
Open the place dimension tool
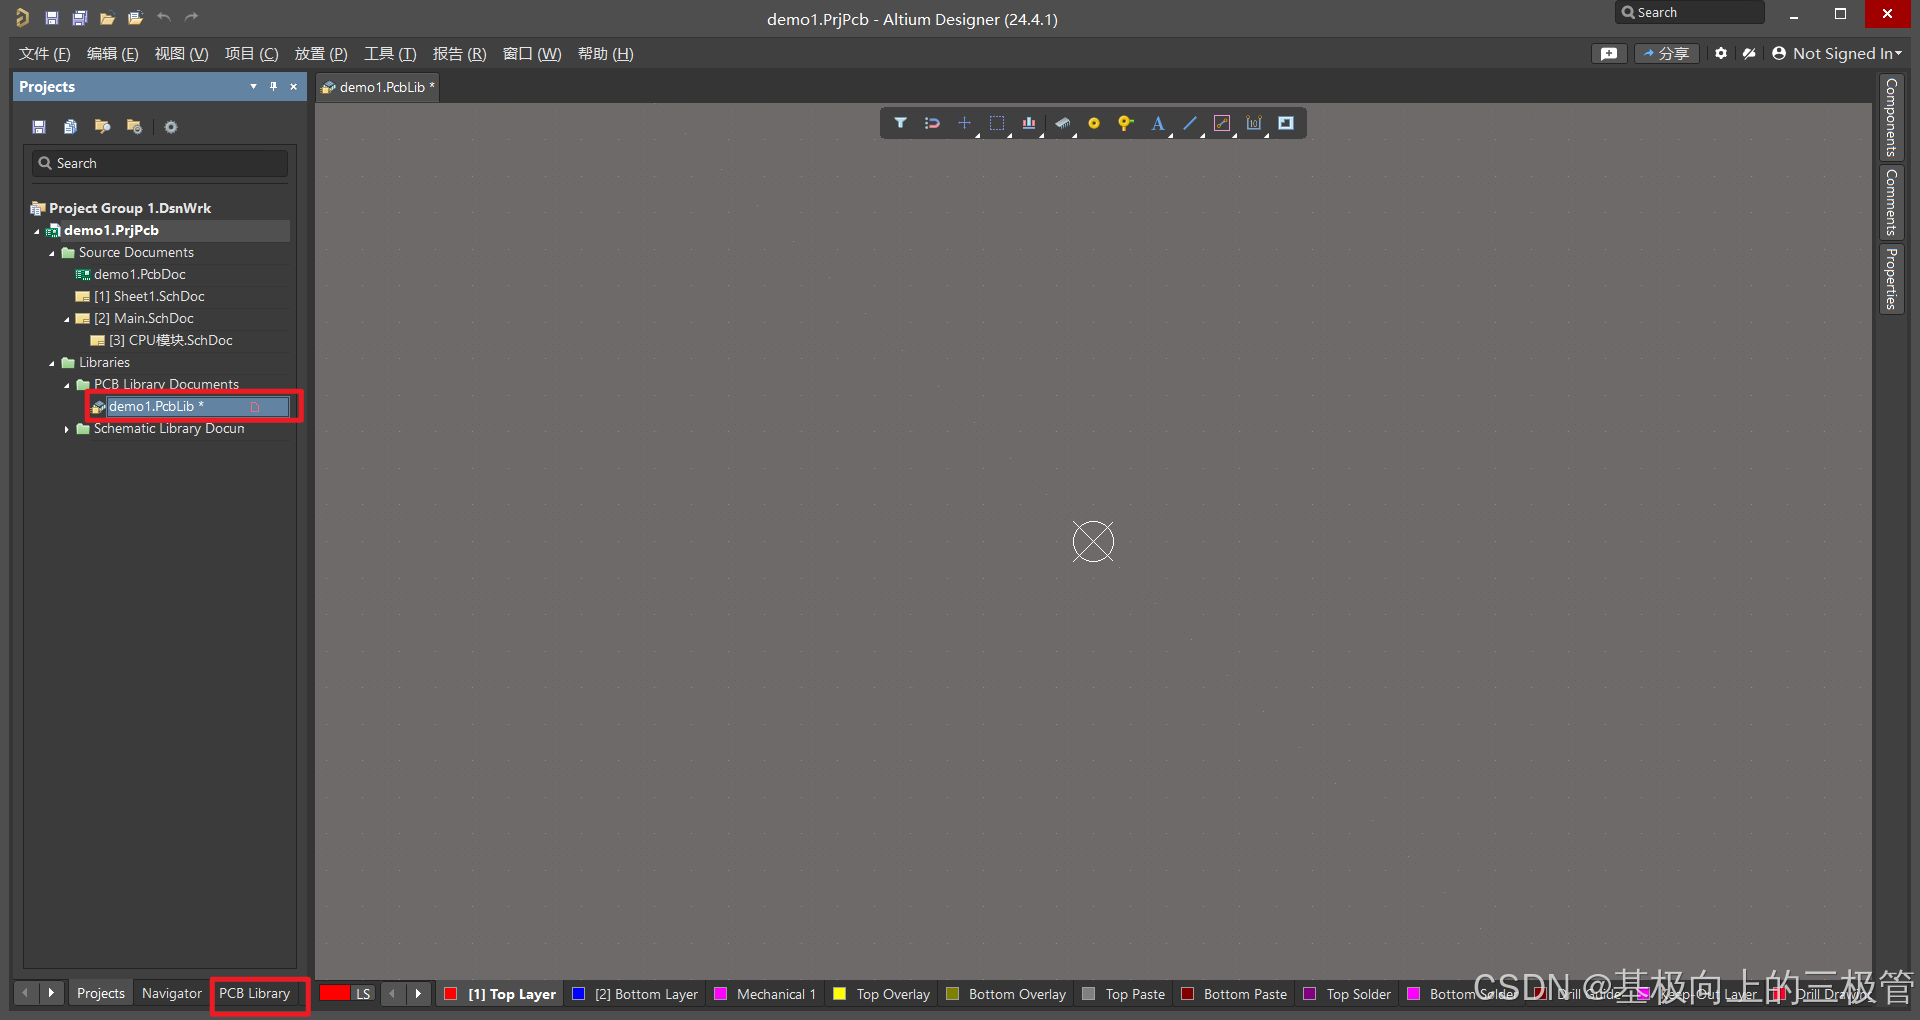pyautogui.click(x=1254, y=123)
